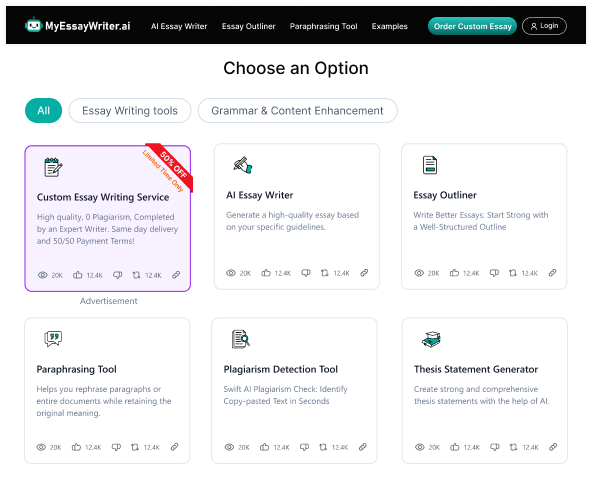Repost the AI Essay Writer card
The width and height of the screenshot is (592, 484).
pyautogui.click(x=325, y=273)
